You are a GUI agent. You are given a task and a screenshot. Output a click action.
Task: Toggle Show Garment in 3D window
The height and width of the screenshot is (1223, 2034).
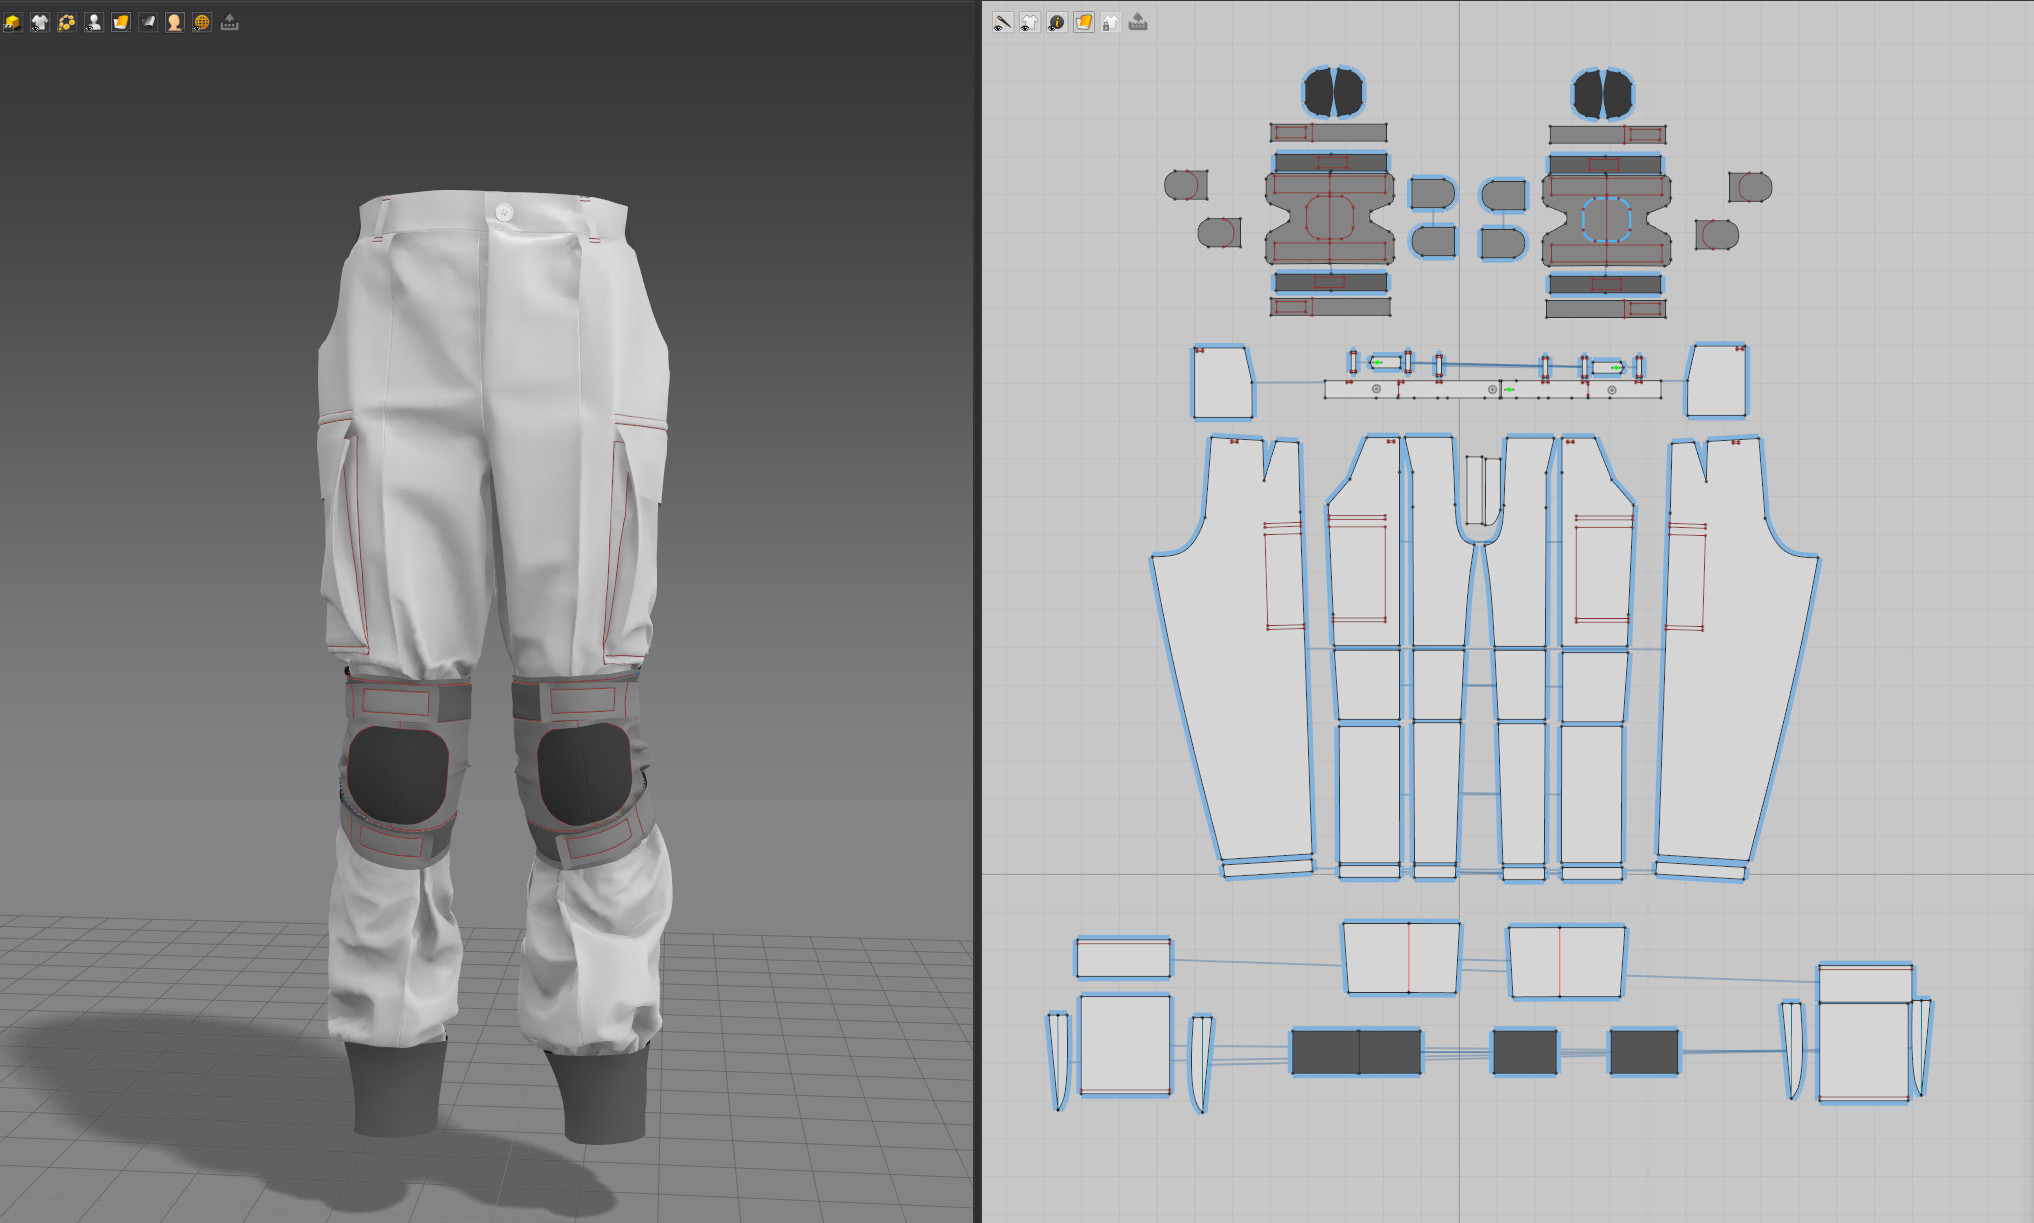pos(39,22)
